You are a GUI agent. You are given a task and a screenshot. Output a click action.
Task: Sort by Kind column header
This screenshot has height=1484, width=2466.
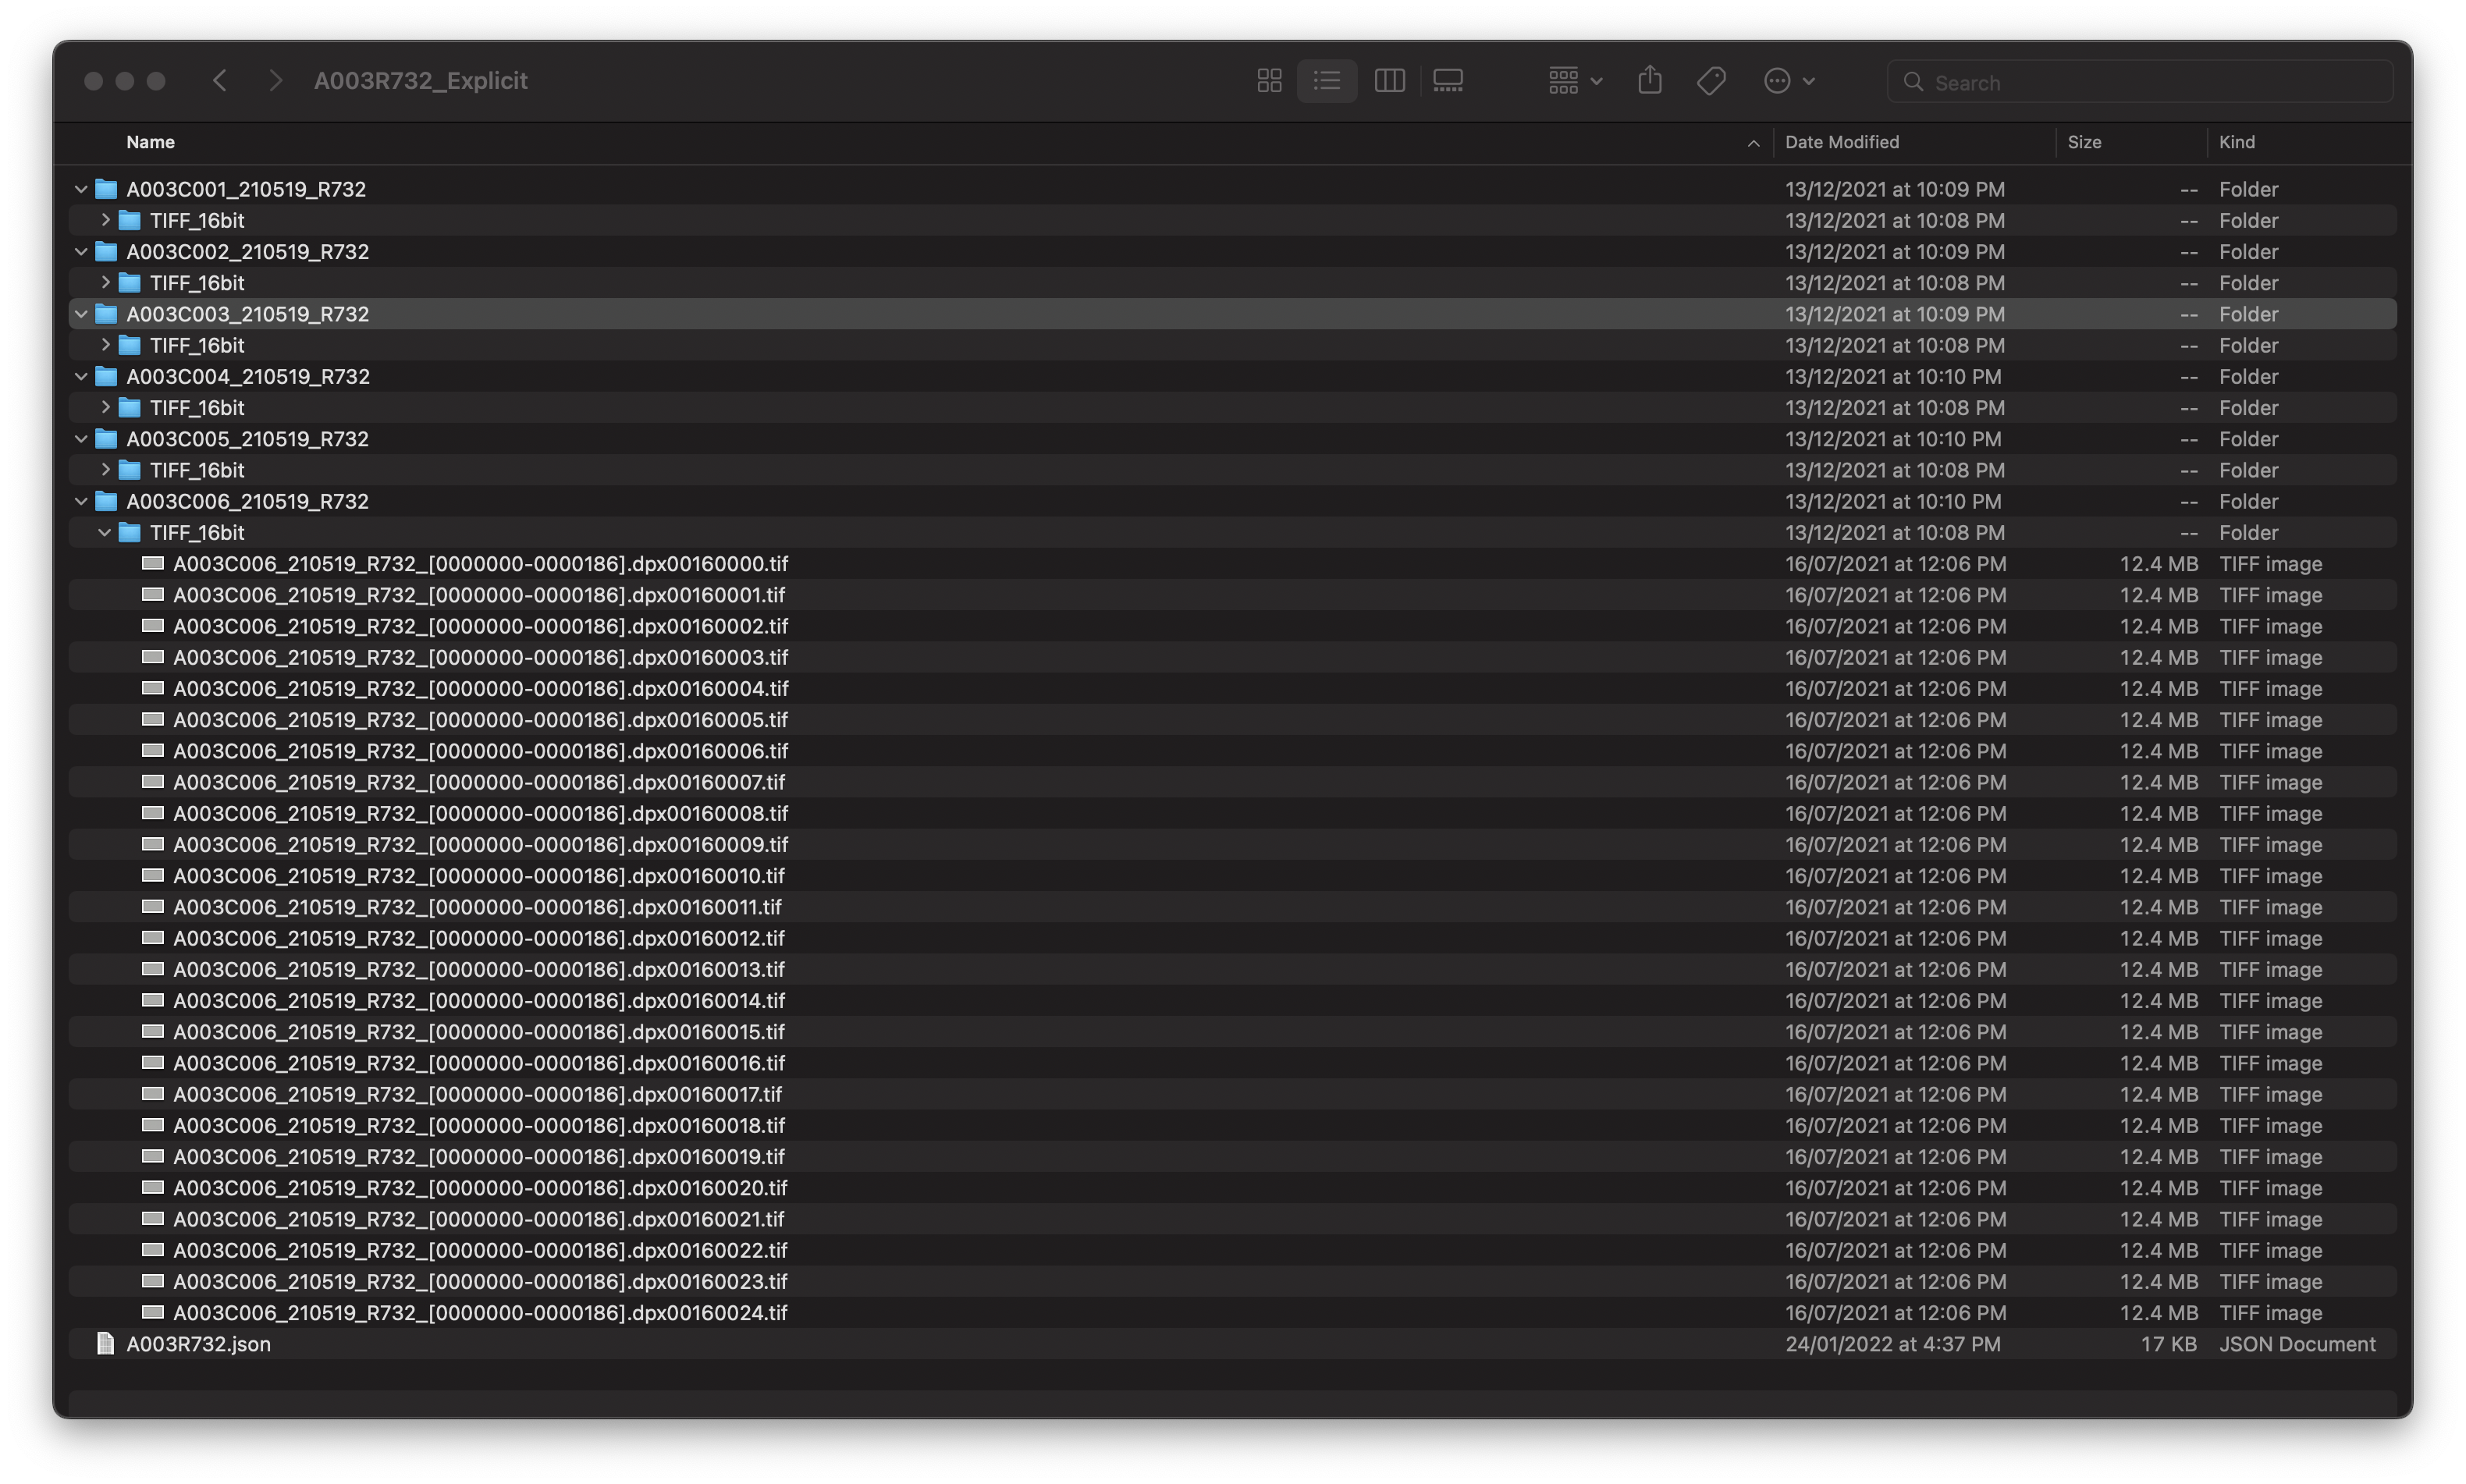point(2236,142)
